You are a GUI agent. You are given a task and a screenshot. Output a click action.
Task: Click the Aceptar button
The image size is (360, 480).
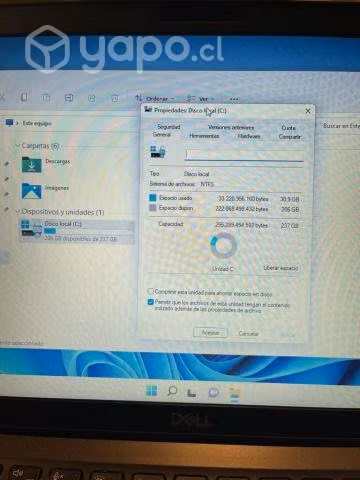coord(210,333)
